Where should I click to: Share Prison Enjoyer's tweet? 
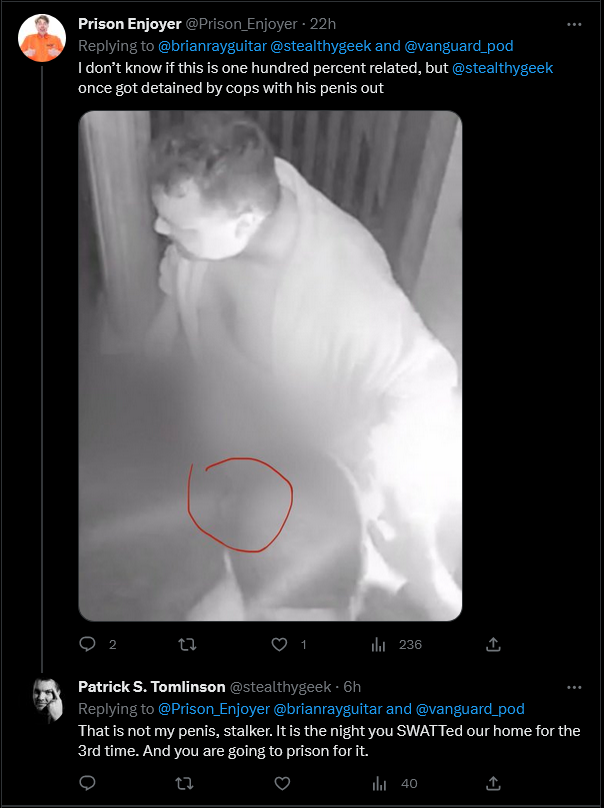493,644
